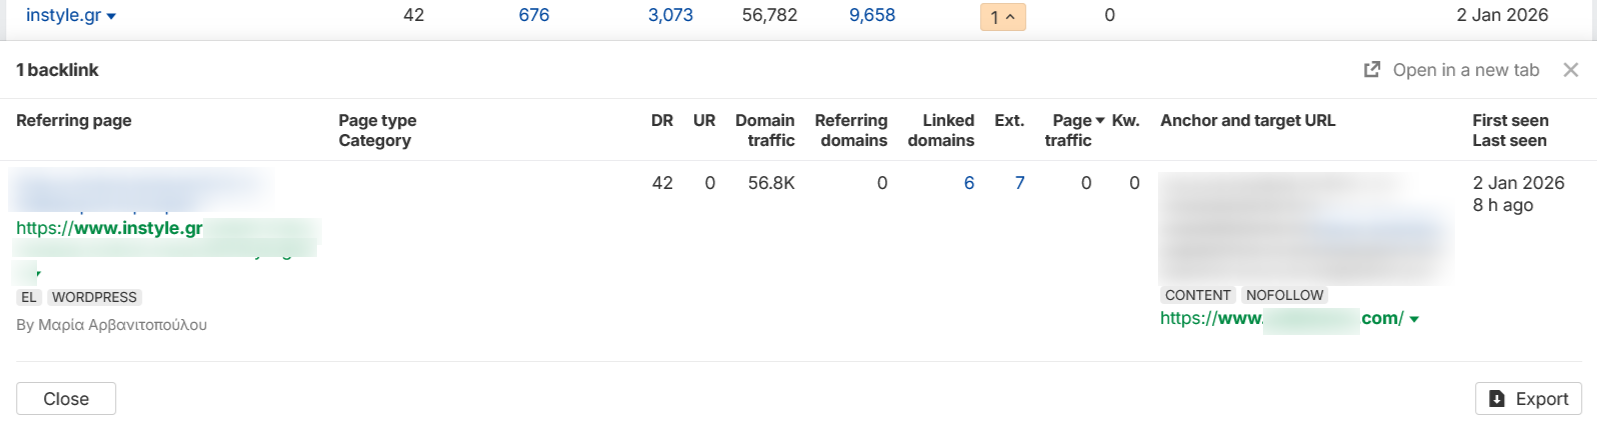Click the Export button
This screenshot has width=1597, height=433.
[x=1528, y=399]
